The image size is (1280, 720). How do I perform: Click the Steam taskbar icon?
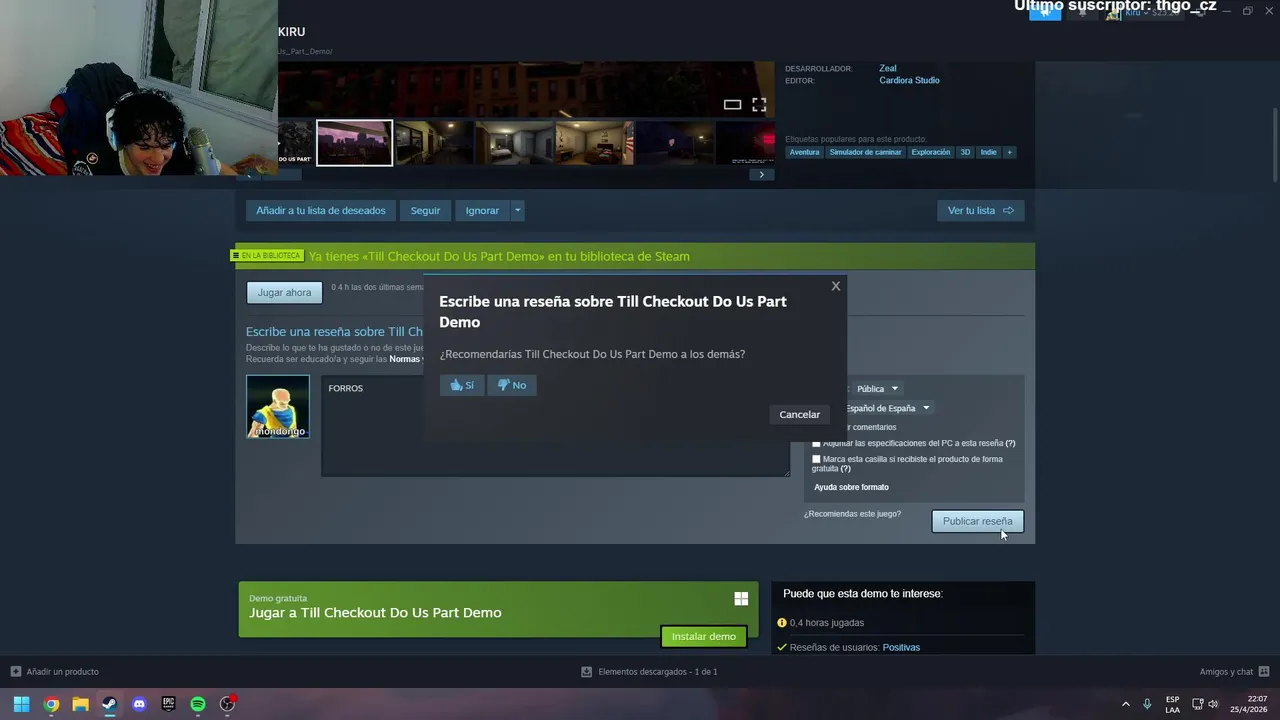109,704
